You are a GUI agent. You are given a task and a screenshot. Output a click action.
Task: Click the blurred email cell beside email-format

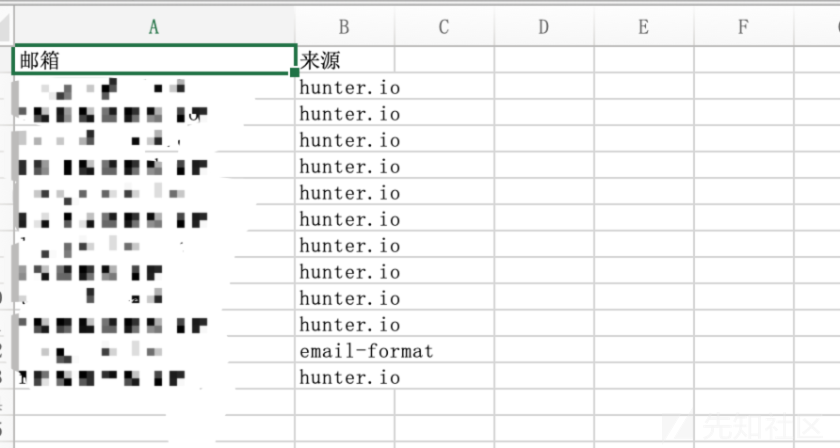[154, 350]
